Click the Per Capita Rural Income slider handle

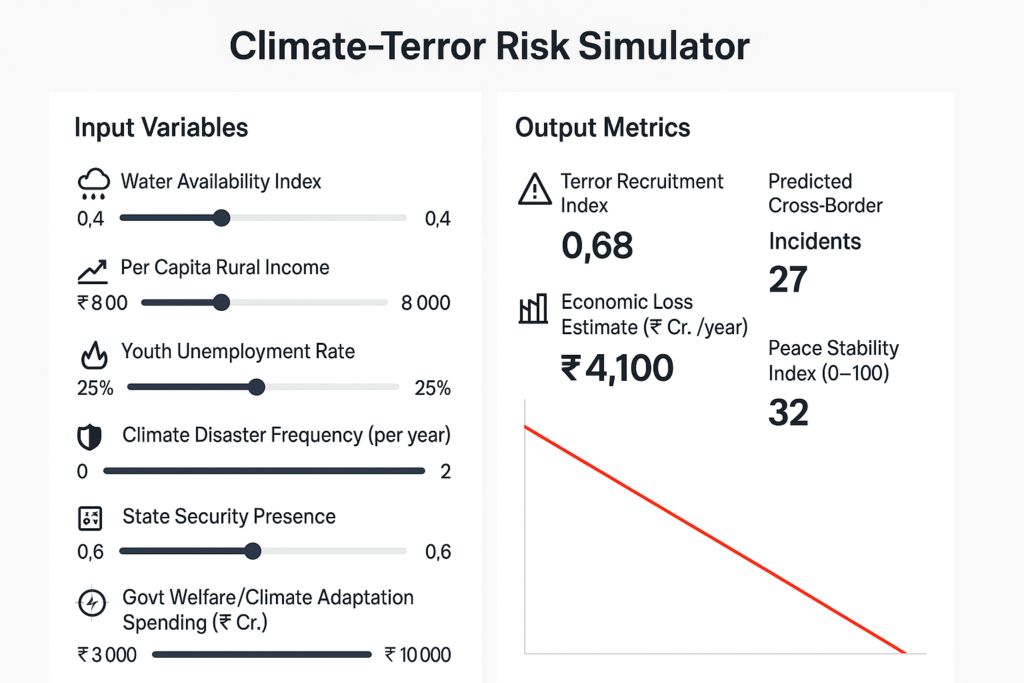coord(222,302)
